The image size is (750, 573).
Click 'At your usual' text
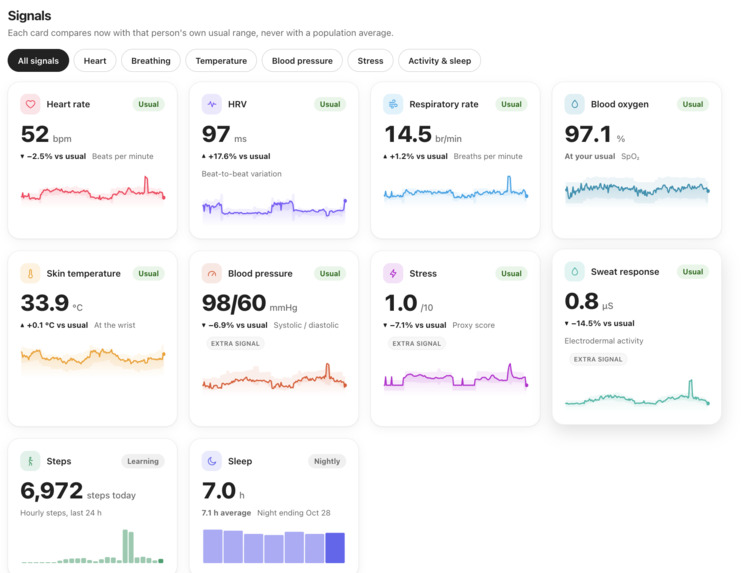click(x=590, y=156)
